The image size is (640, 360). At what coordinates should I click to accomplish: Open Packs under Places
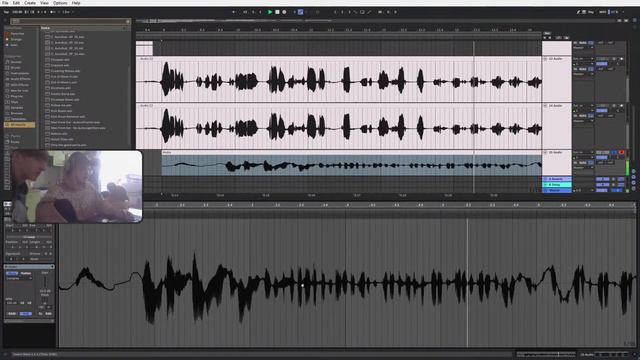point(16,142)
